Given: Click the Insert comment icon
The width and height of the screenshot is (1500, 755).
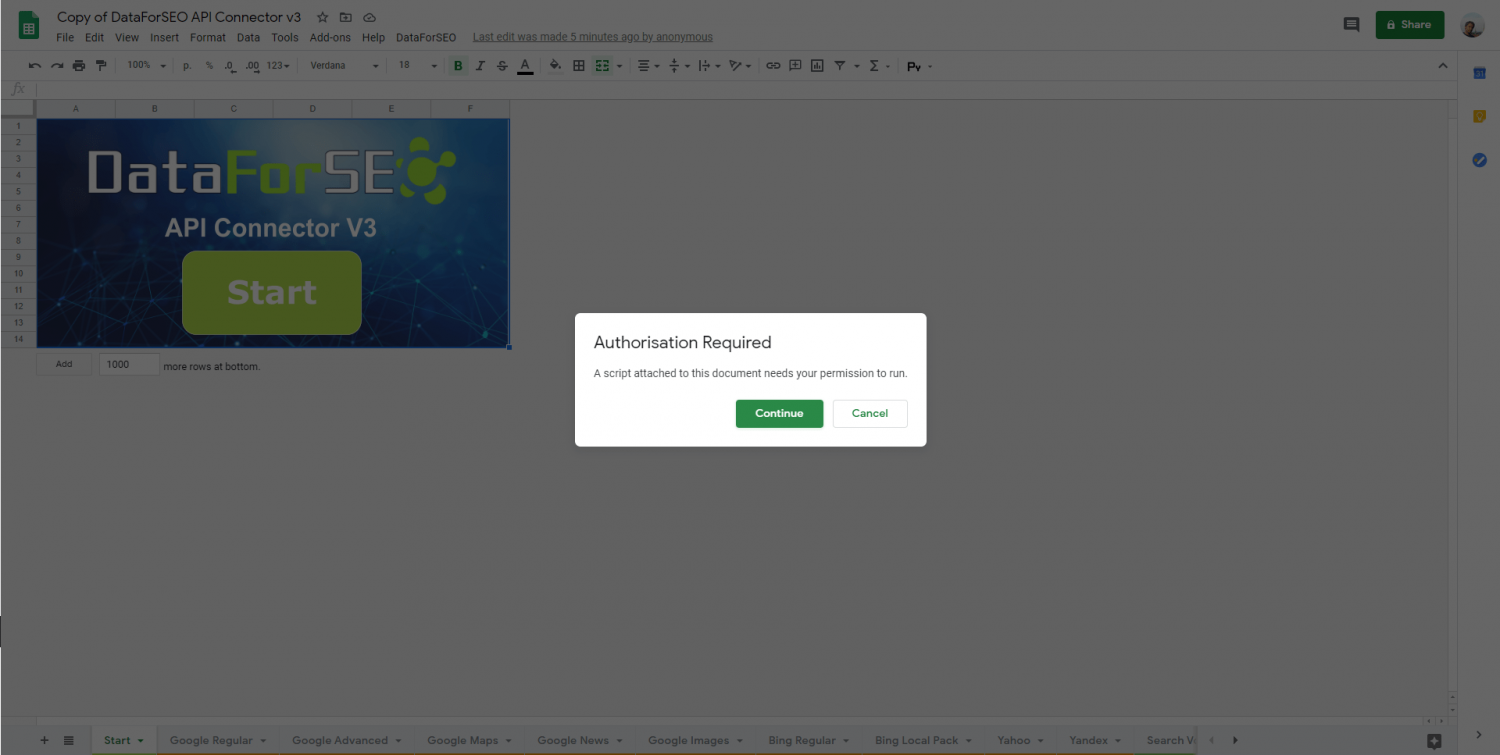Looking at the screenshot, I should click(x=795, y=65).
